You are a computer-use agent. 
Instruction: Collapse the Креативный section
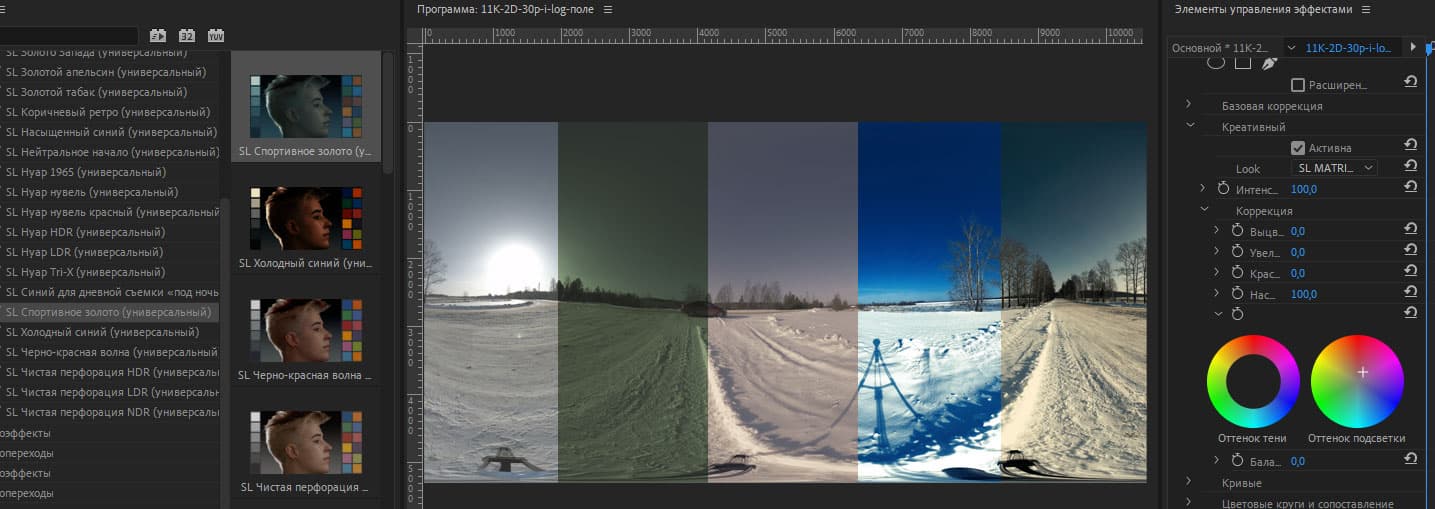(x=1190, y=126)
